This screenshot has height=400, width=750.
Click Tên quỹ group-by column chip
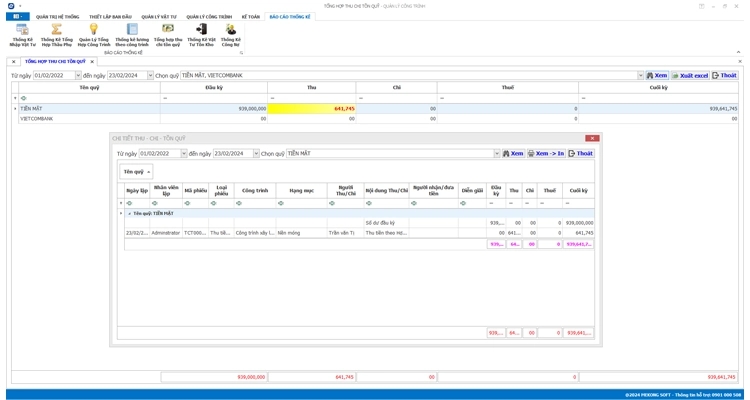pos(135,172)
